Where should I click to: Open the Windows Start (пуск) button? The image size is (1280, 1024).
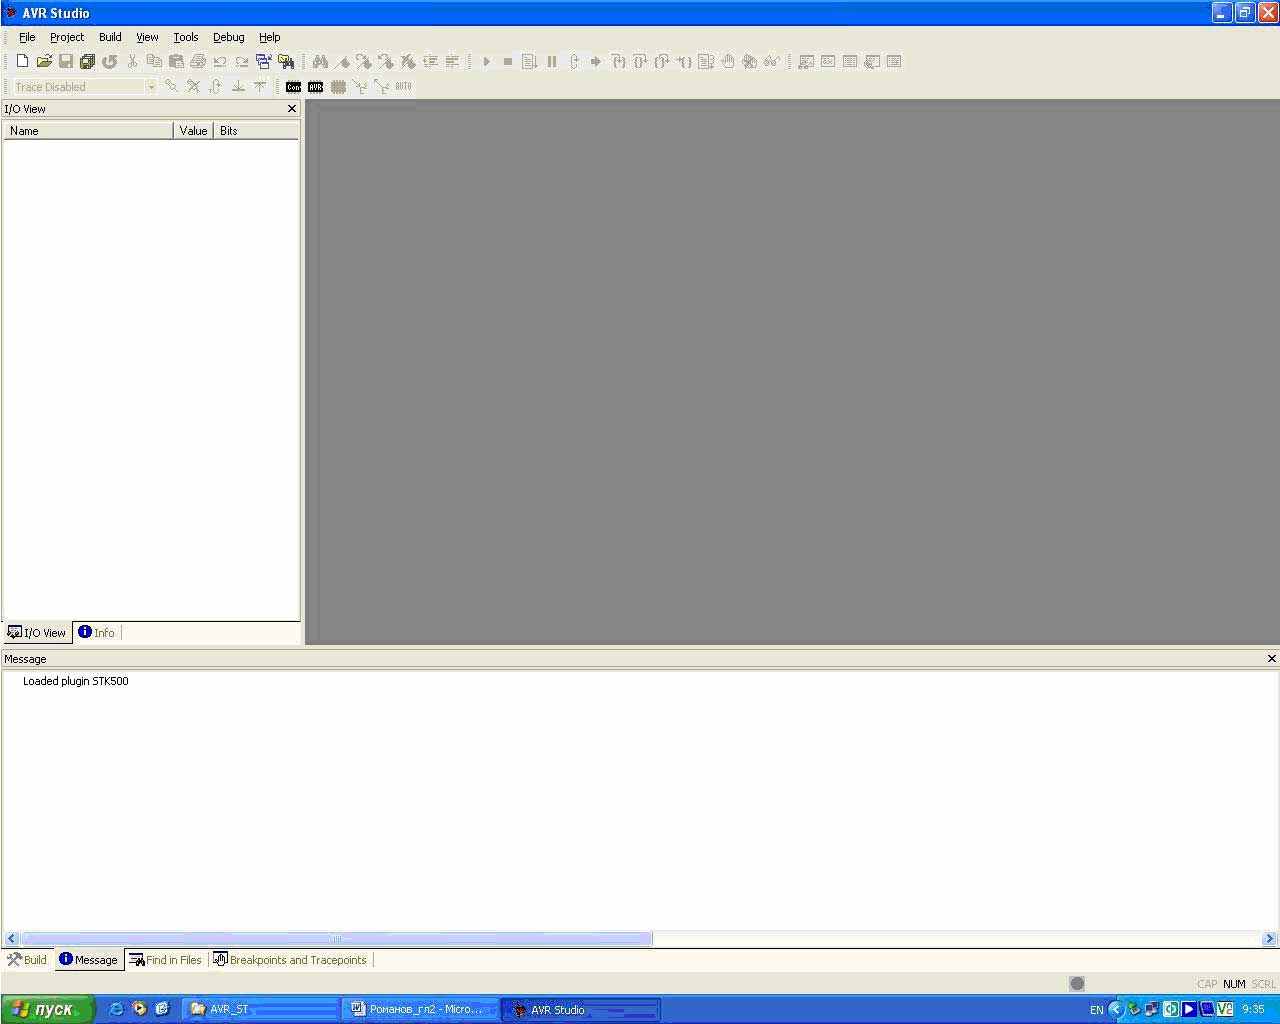[47, 1009]
